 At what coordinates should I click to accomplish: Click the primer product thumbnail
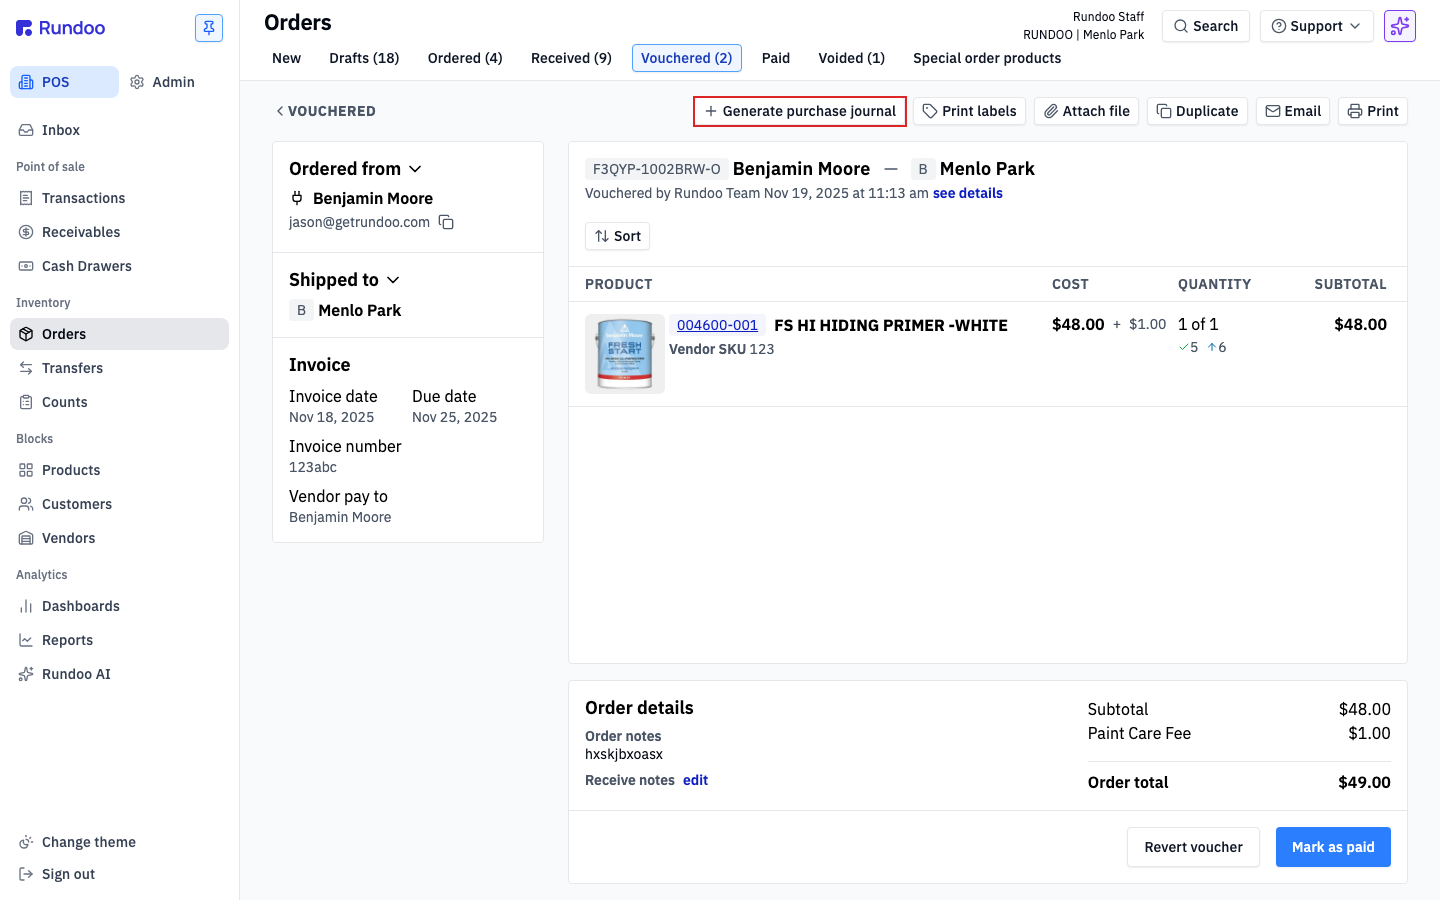625,354
